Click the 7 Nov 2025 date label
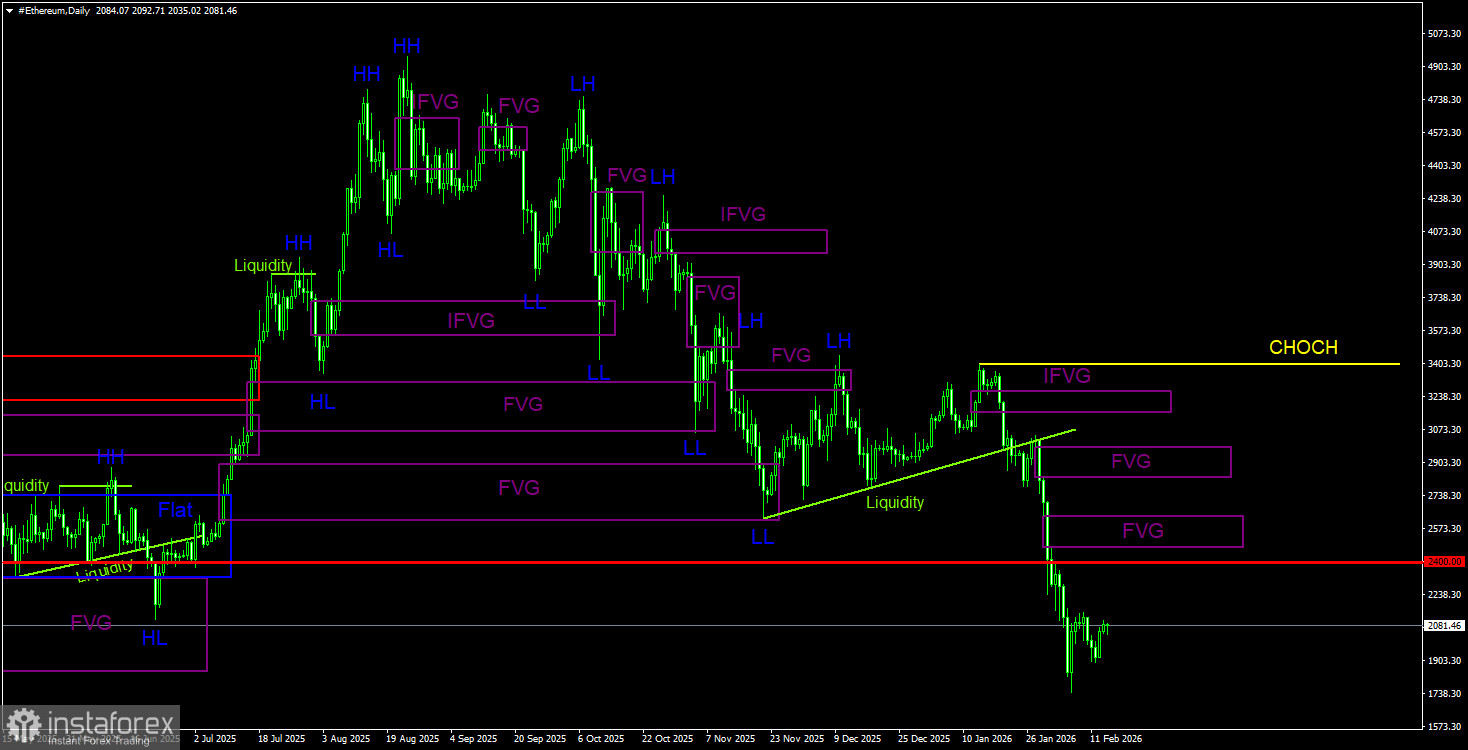 point(730,739)
